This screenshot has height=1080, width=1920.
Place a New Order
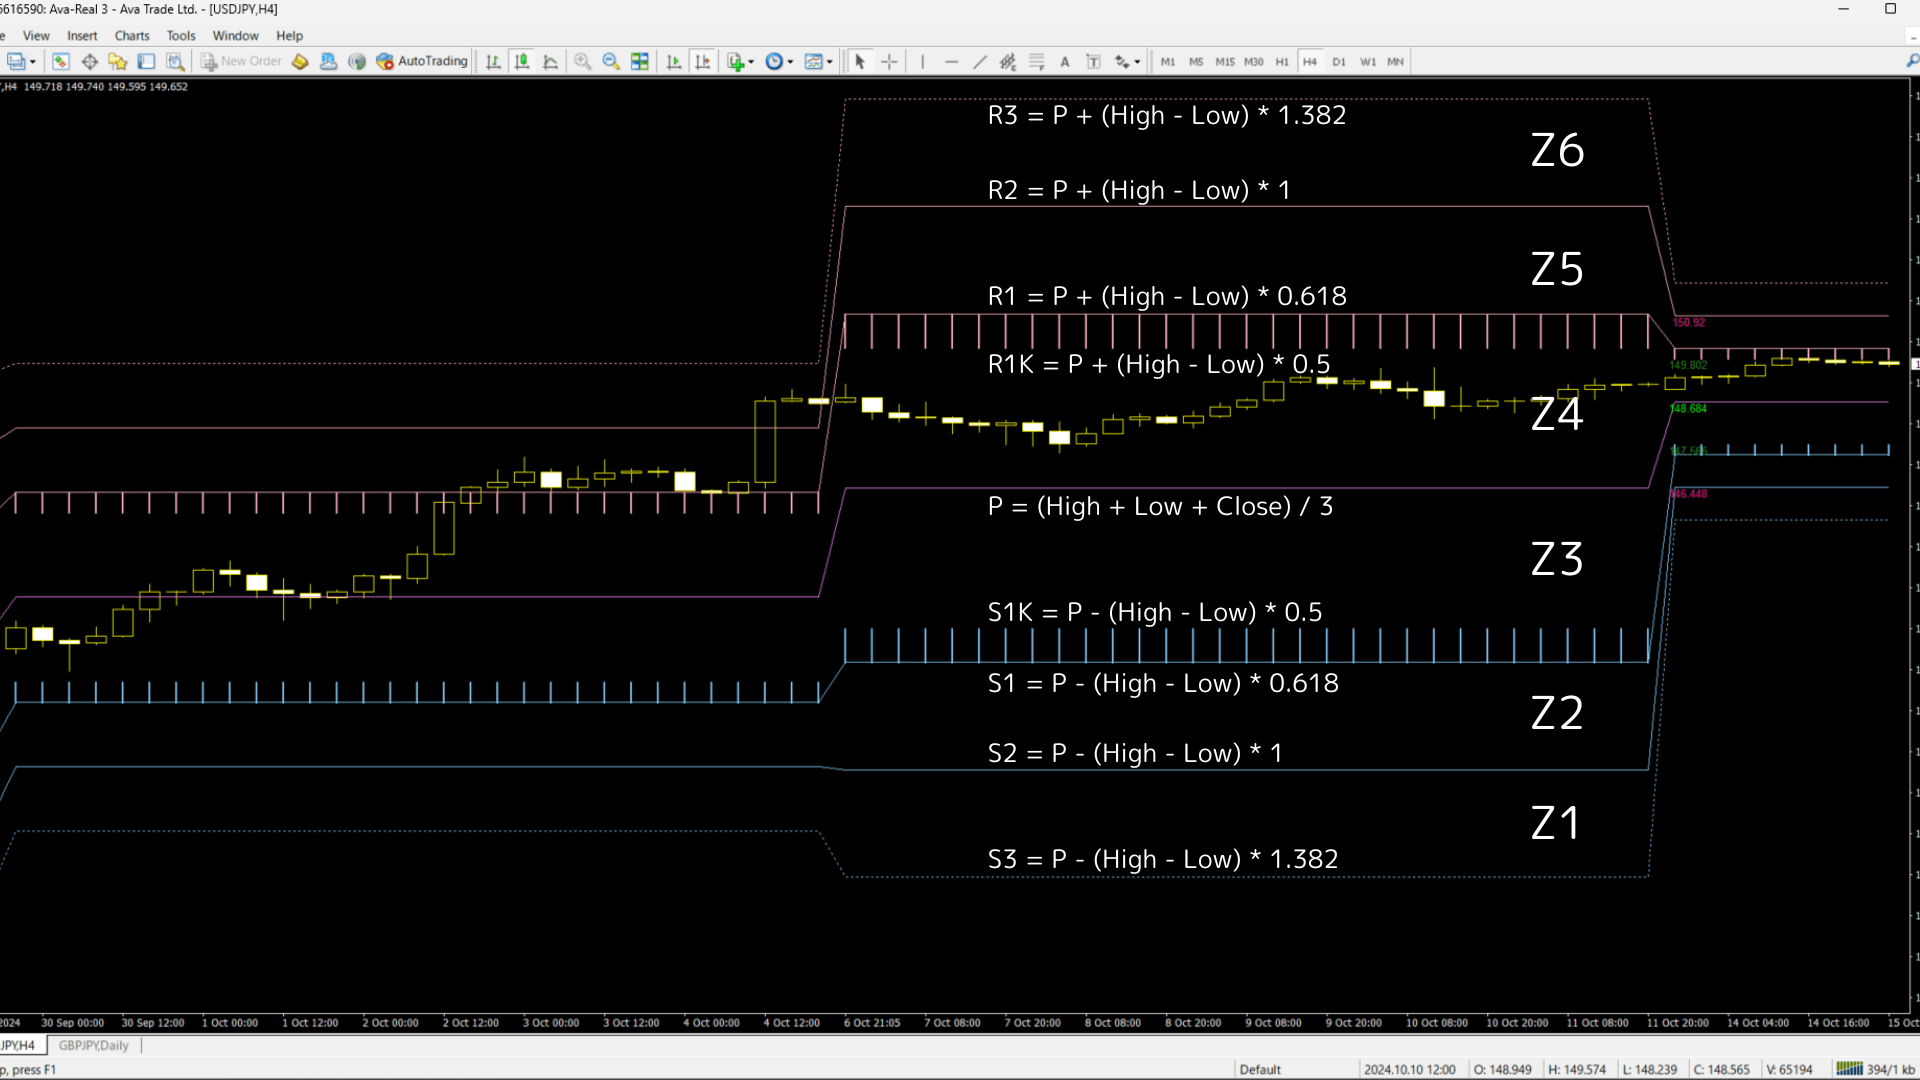click(240, 61)
